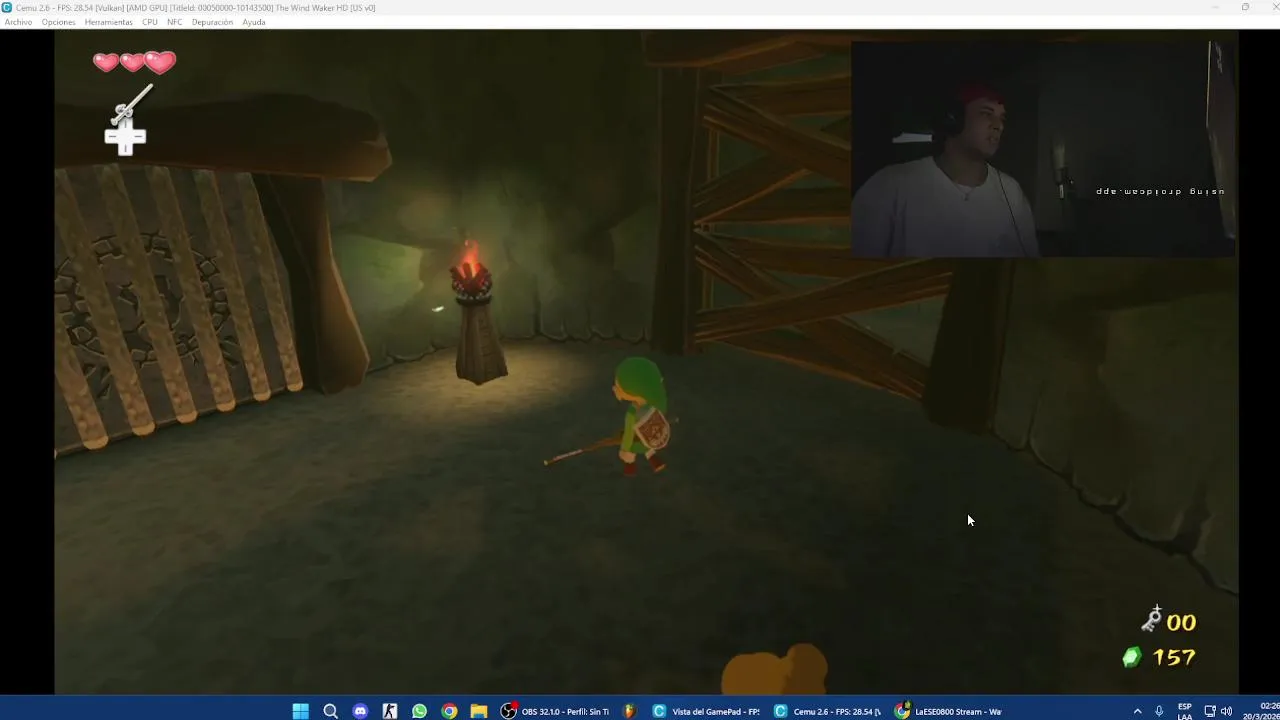Click the small key counter icon
The height and width of the screenshot is (720, 1280).
click(x=1151, y=620)
